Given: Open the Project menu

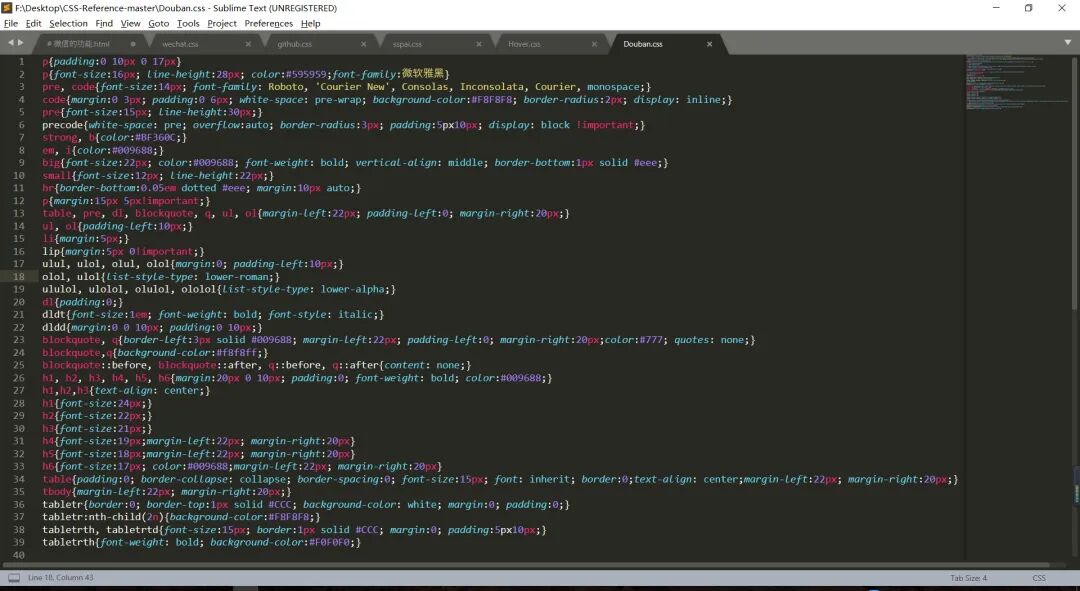Looking at the screenshot, I should (222, 23).
